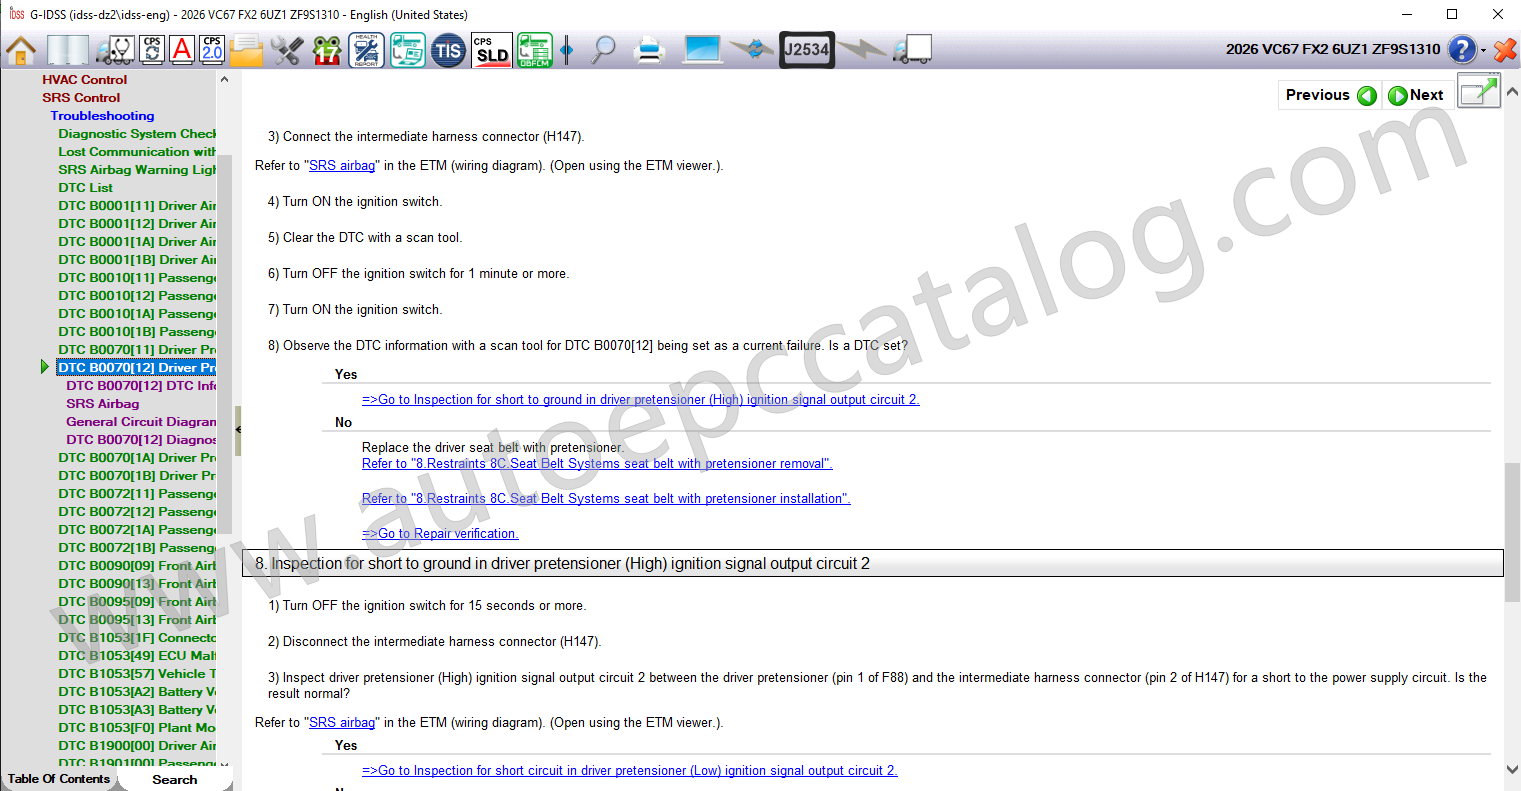Click the laptop computer icon
Image resolution: width=1521 pixels, height=791 pixels.
(x=703, y=49)
